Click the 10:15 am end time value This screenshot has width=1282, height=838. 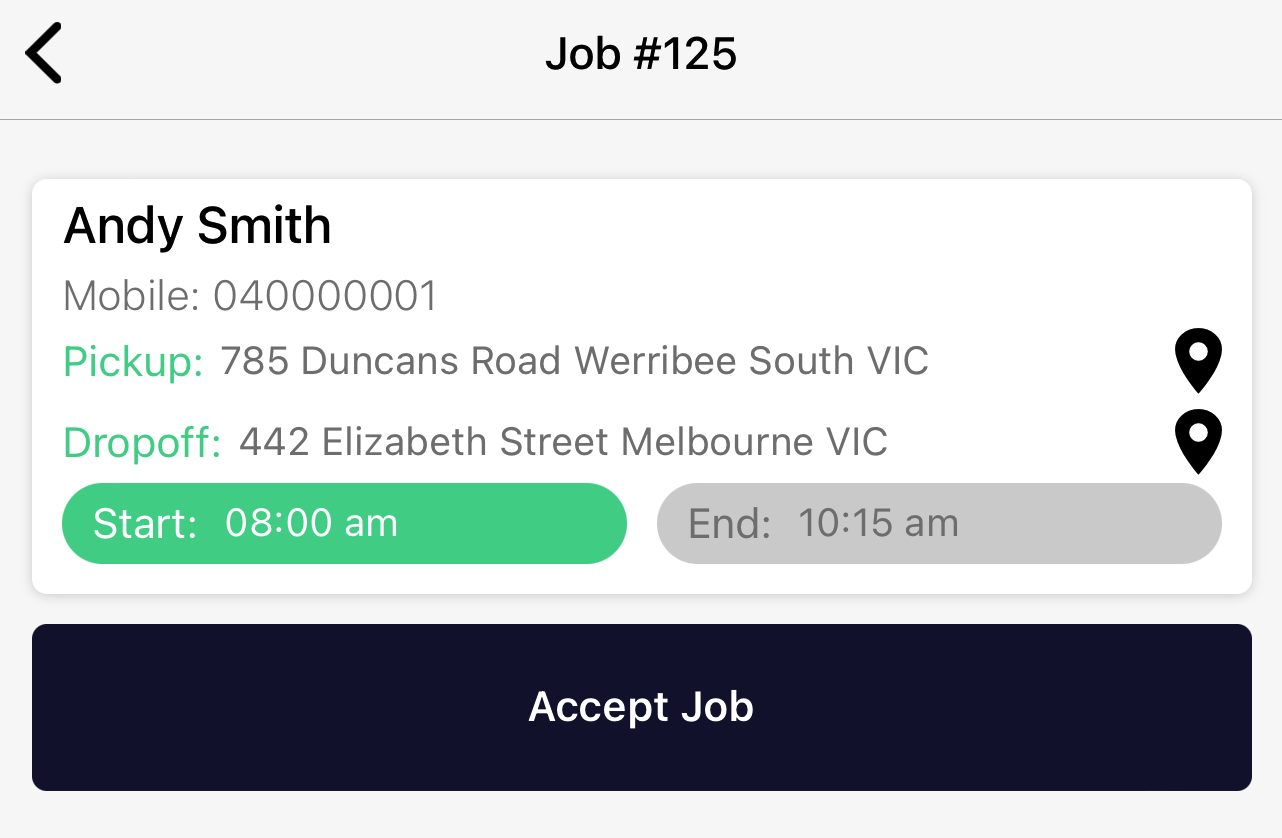(878, 523)
